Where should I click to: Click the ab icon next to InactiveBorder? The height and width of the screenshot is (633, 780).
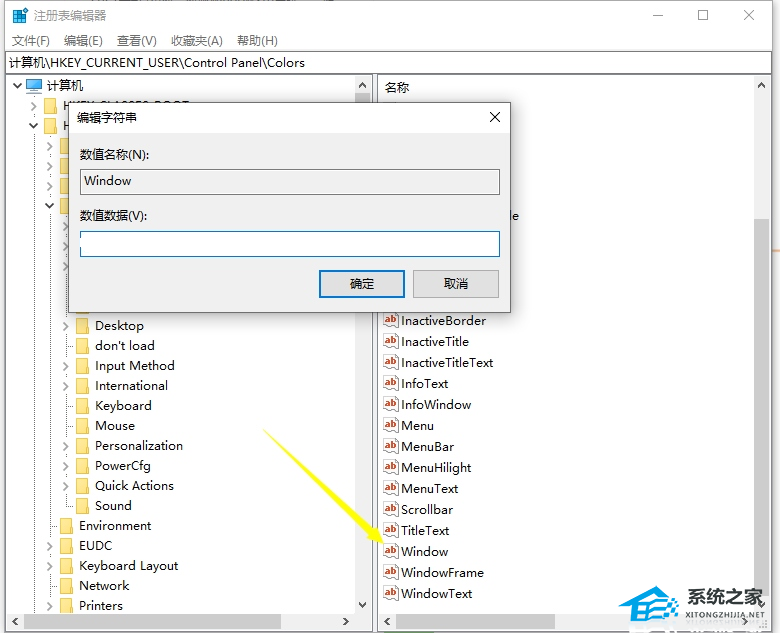tap(391, 320)
